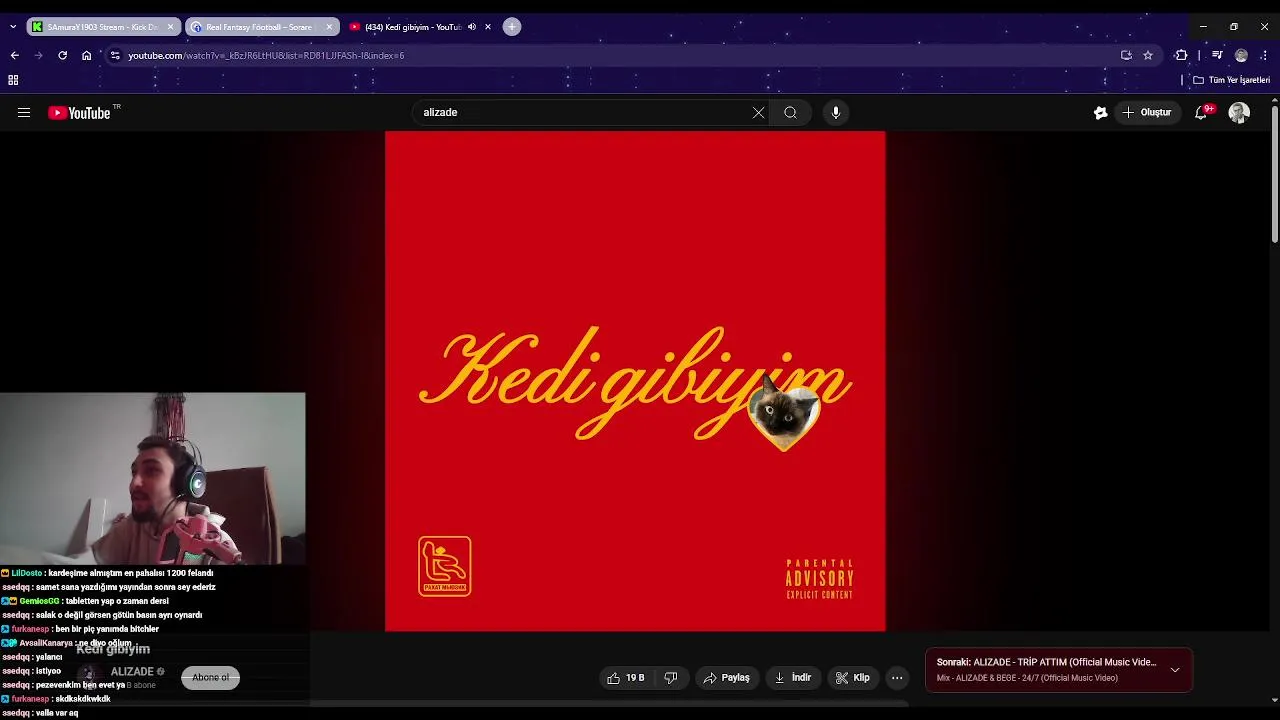Like the video showing 19 B
Viewport: 1280px width, 720px height.
(626, 678)
